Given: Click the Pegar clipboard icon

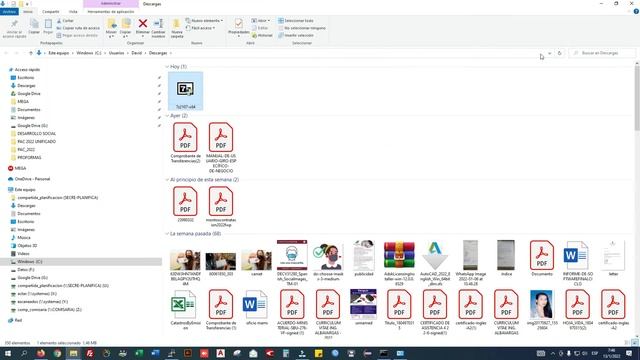Looking at the screenshot, I should coord(48,24).
